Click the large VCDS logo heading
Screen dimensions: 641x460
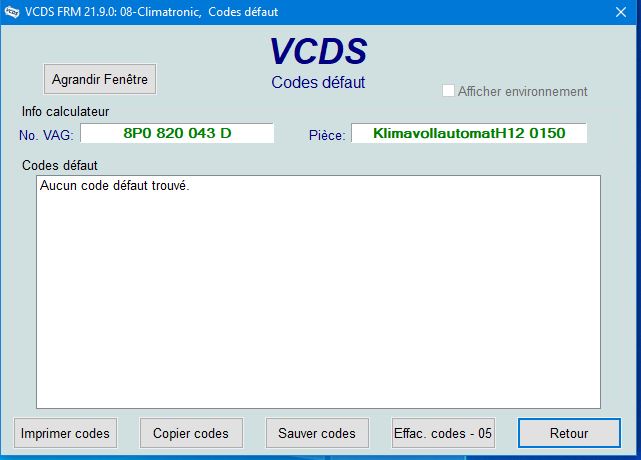pos(318,52)
